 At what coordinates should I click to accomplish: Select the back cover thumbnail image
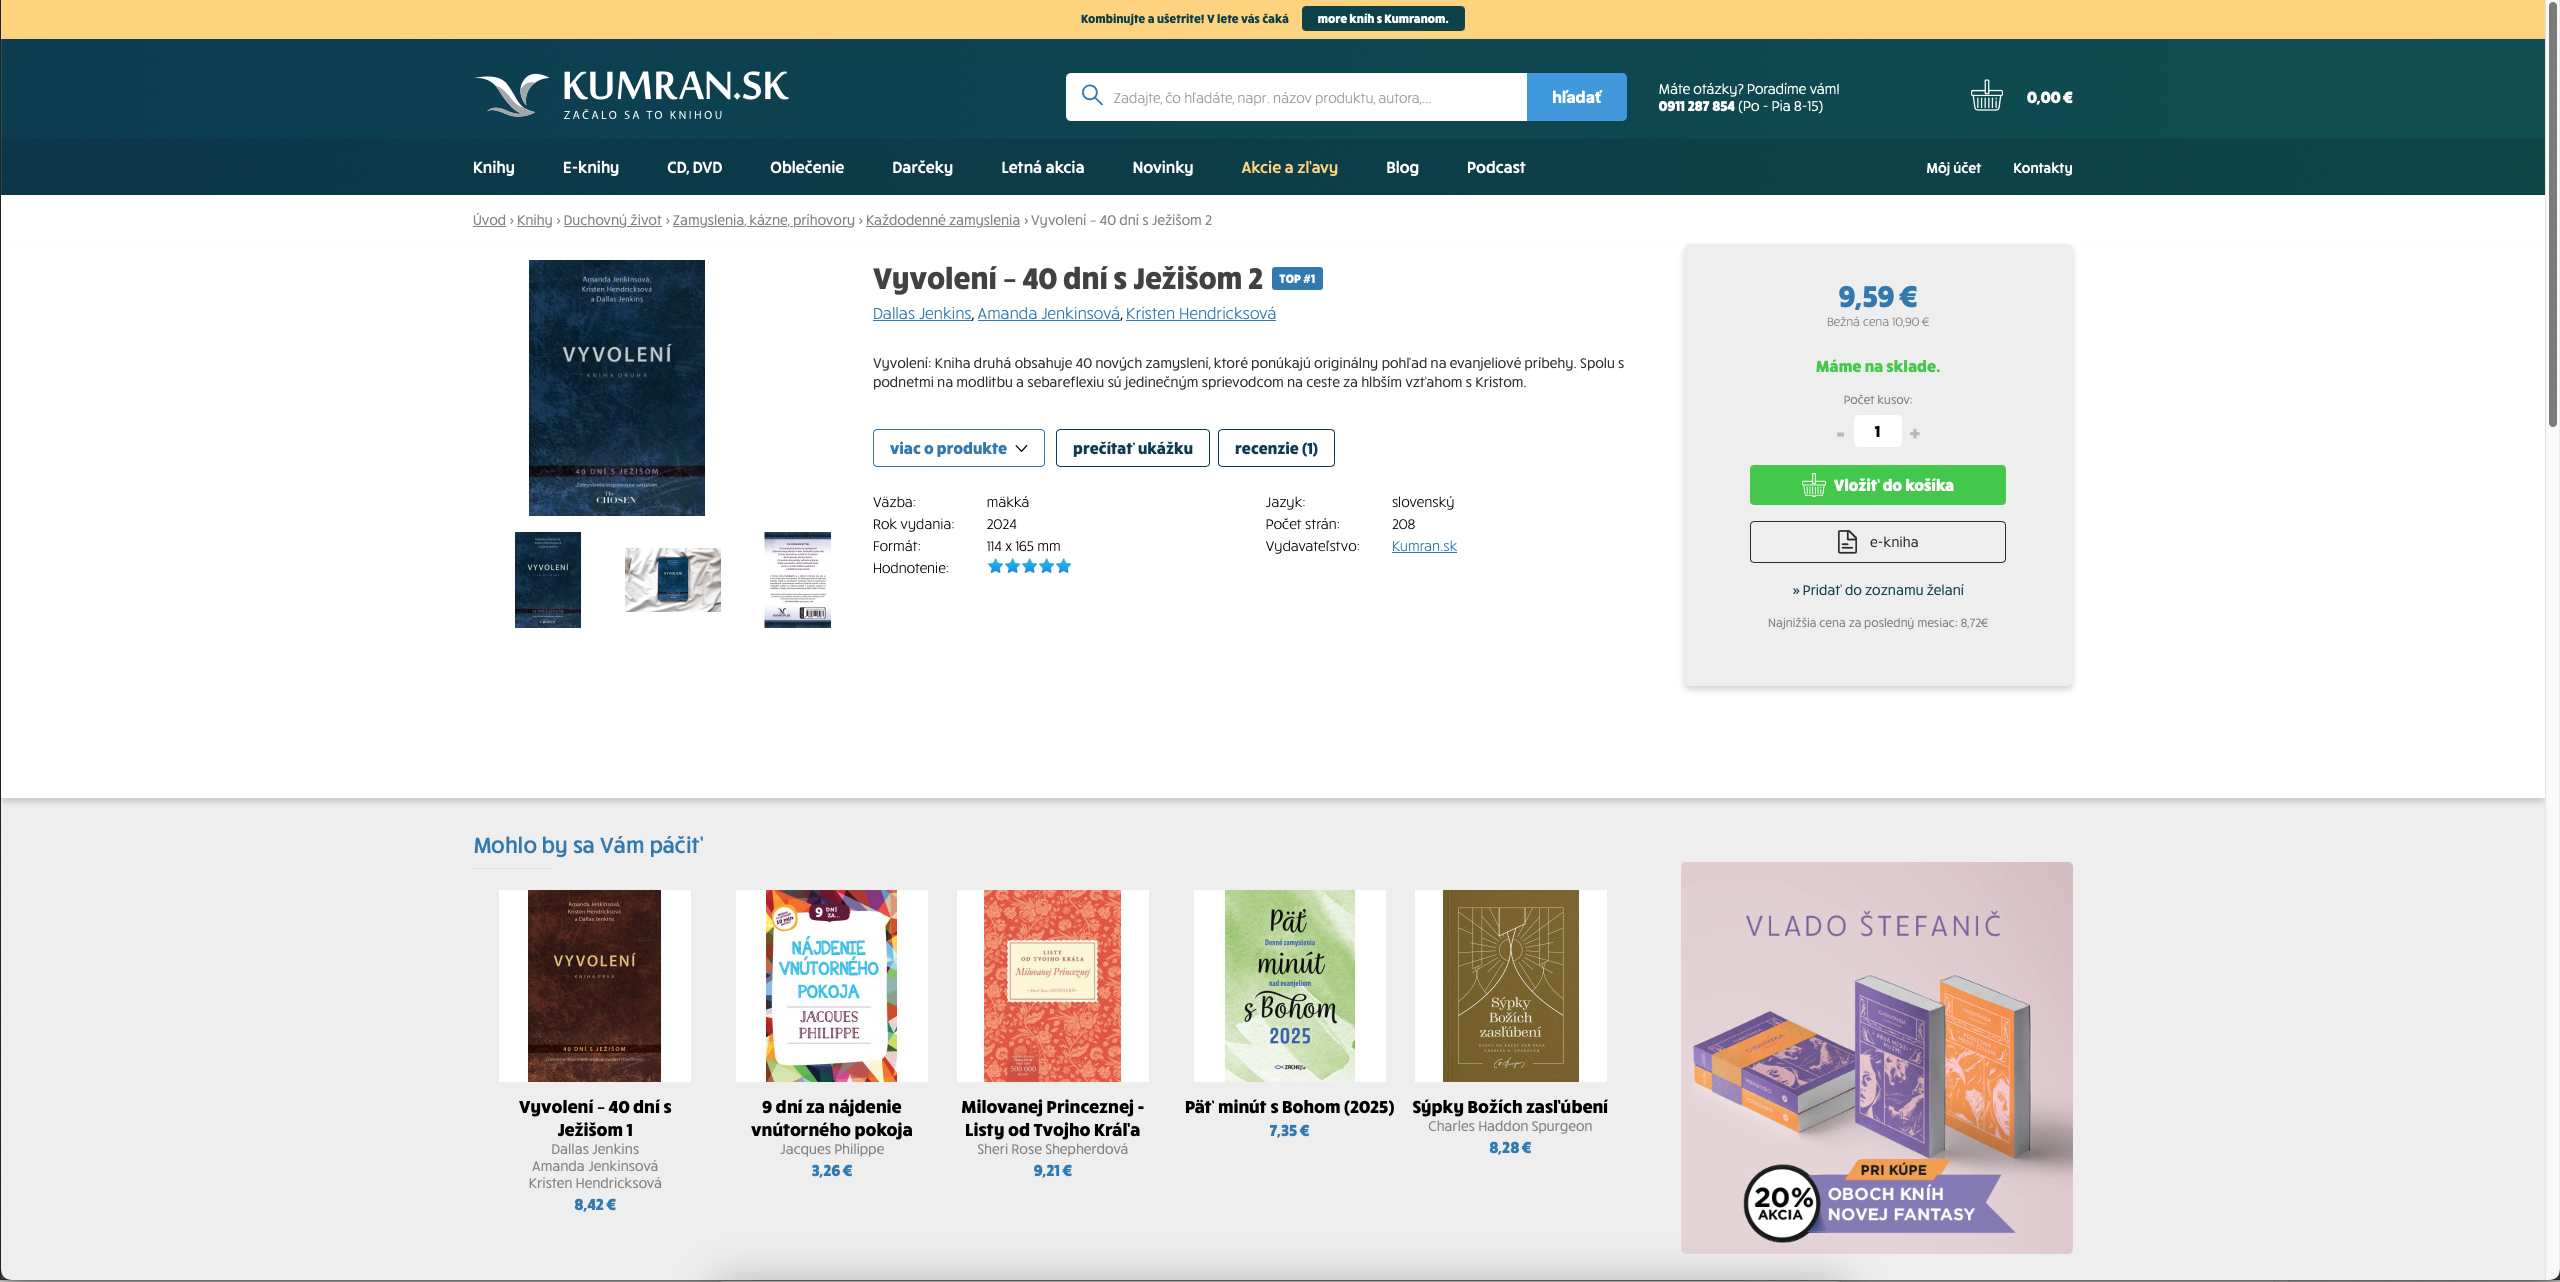click(797, 580)
